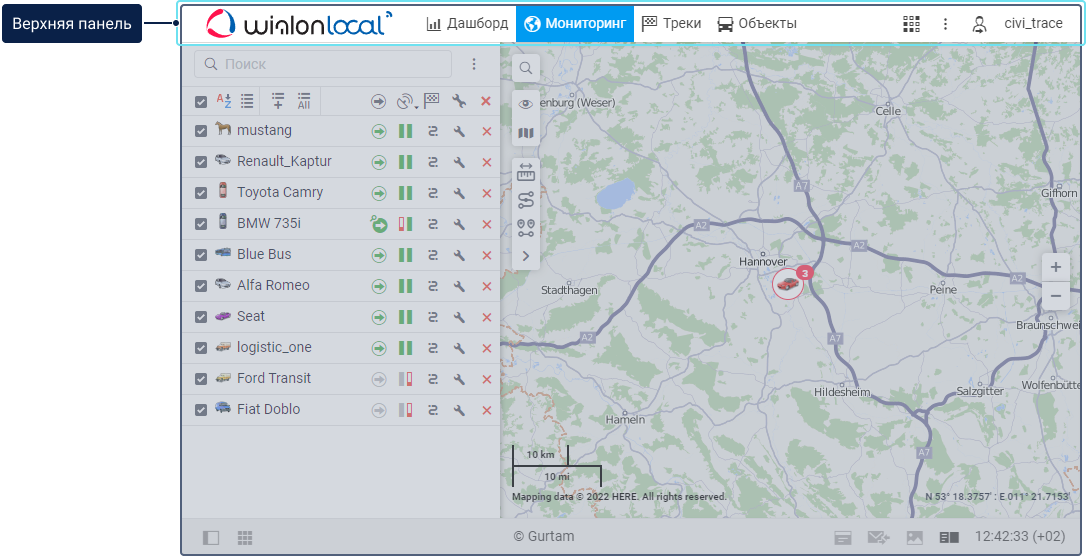
Task: Open the Дашборд tab
Action: (467, 23)
